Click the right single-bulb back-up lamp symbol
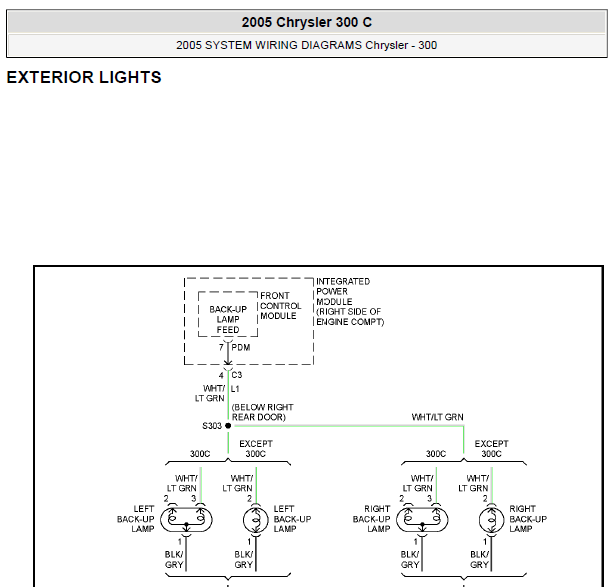609x587 pixels. [491, 520]
